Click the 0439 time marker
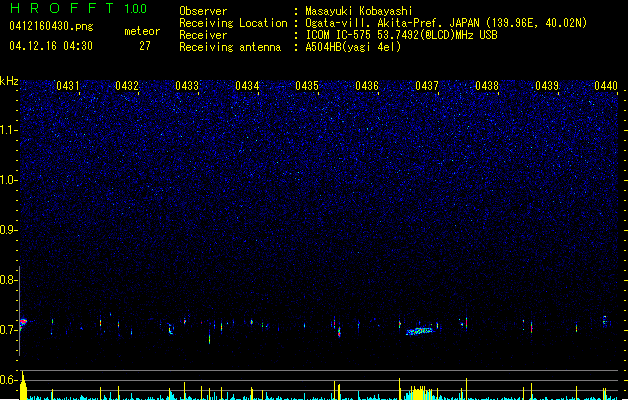 click(547, 86)
